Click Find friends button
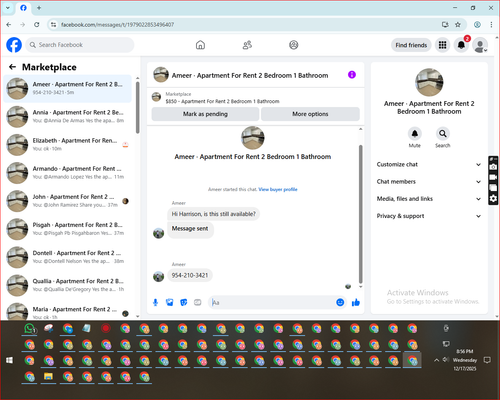This screenshot has height=400, width=500. click(x=411, y=45)
